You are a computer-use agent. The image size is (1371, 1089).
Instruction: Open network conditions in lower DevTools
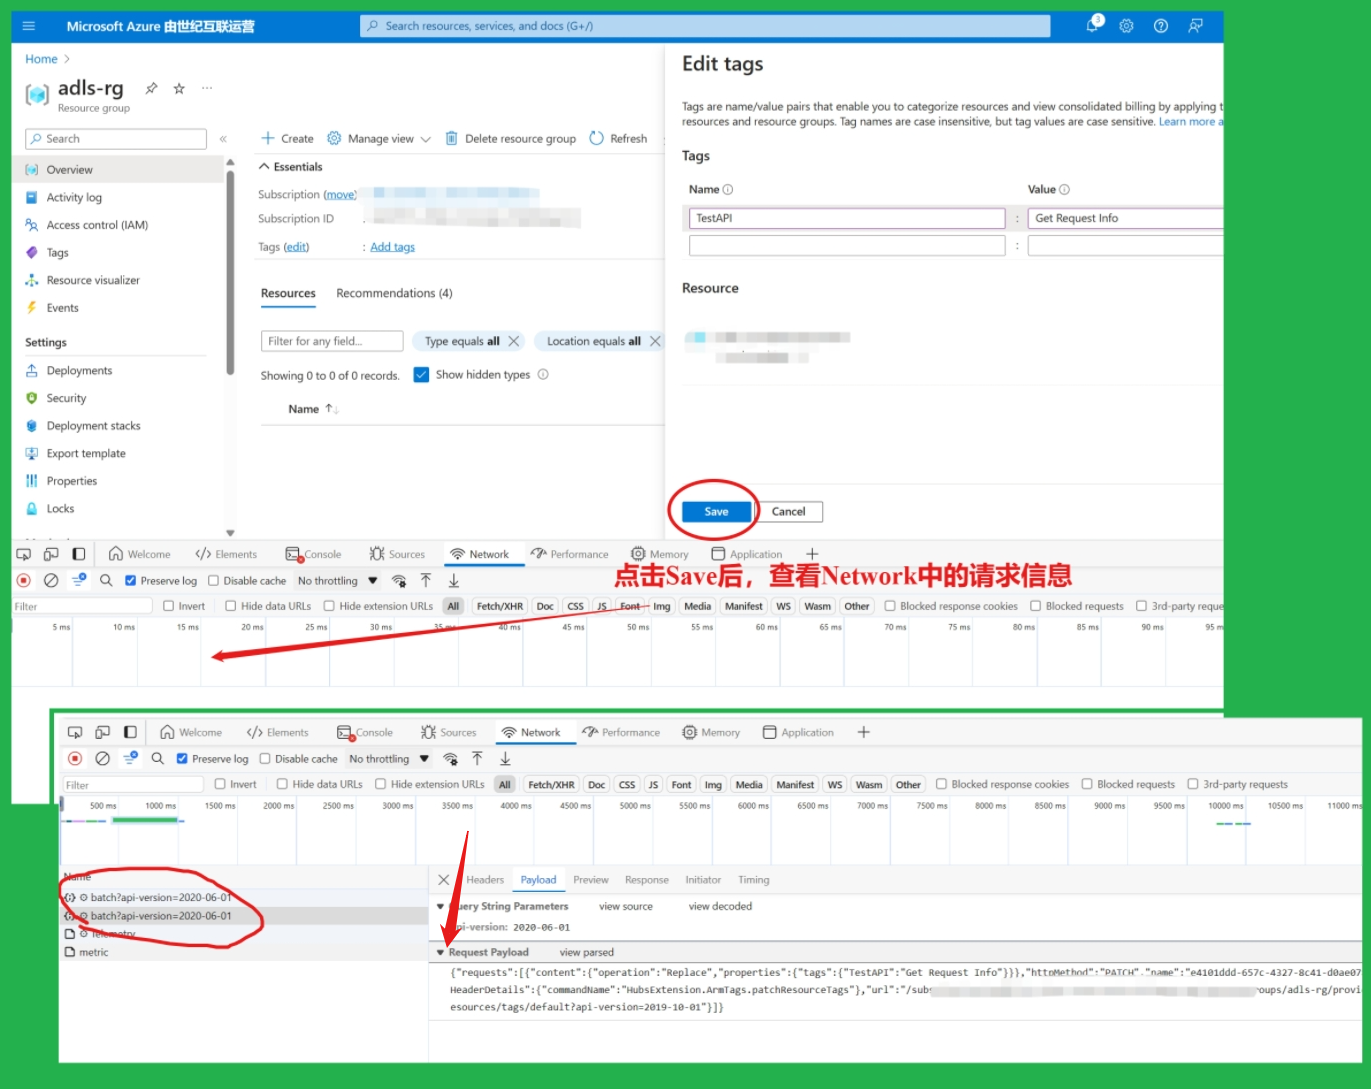[x=450, y=758]
